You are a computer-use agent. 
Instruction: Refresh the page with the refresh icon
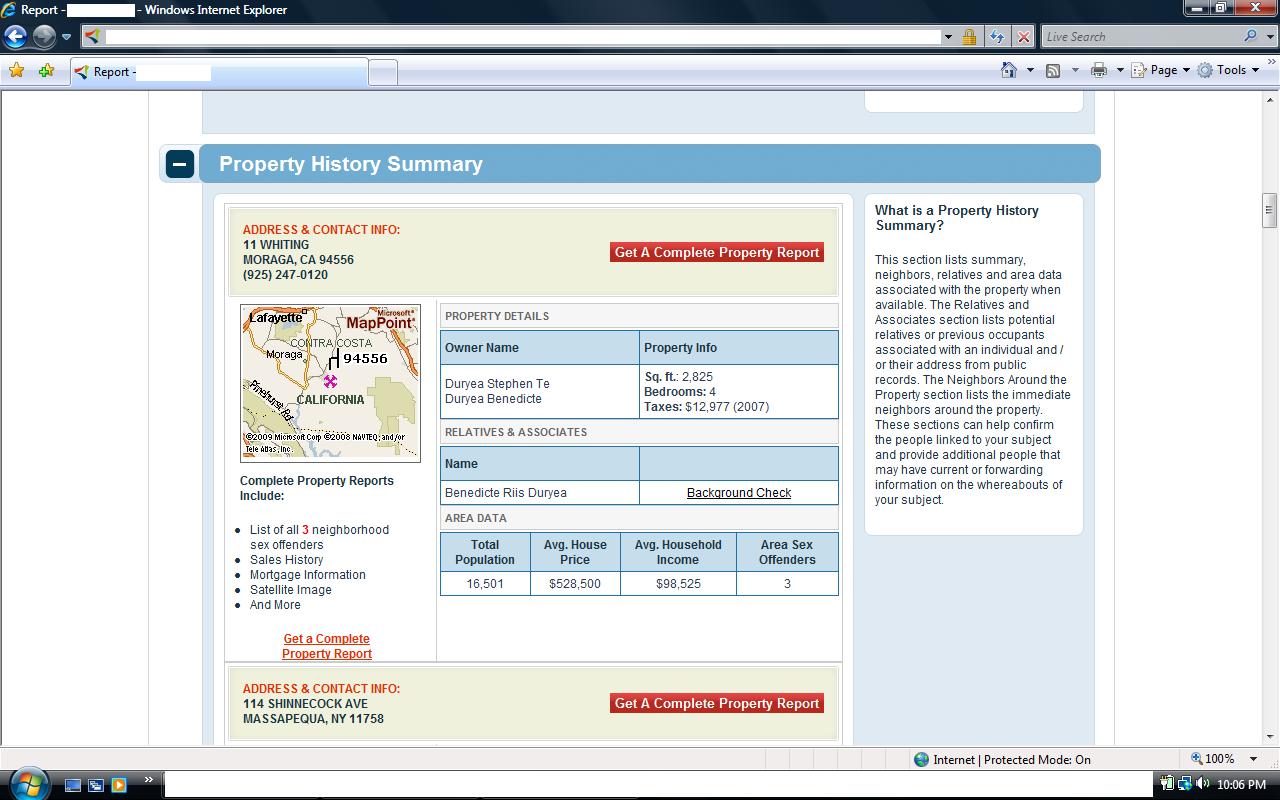(x=997, y=37)
